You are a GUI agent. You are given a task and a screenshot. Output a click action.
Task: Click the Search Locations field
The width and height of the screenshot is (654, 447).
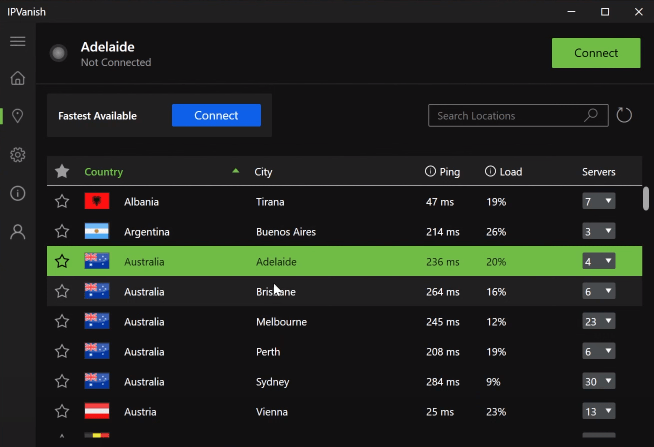pyautogui.click(x=510, y=116)
